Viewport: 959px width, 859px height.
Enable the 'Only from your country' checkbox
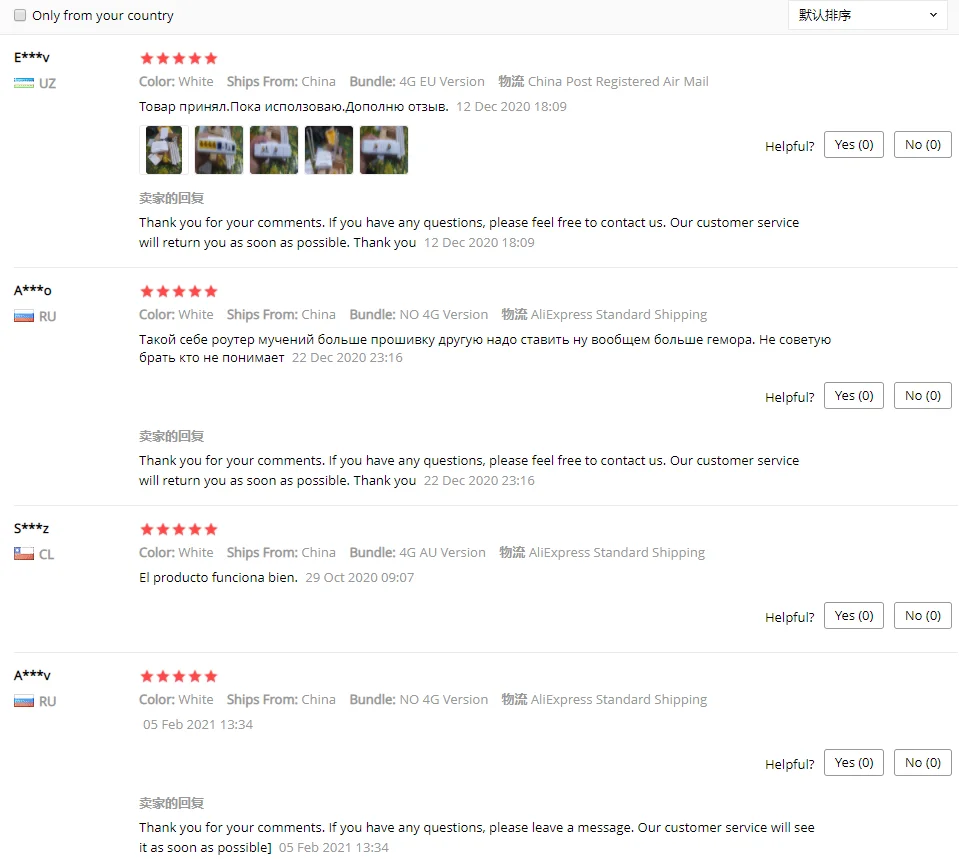(20, 15)
